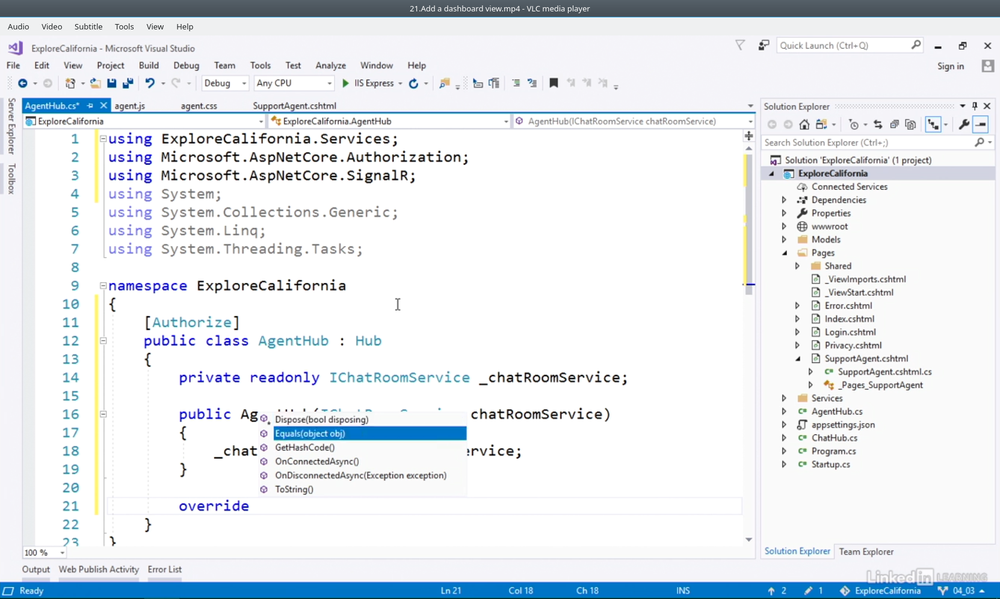Image resolution: width=1000 pixels, height=599 pixels.
Task: Click the browser Refresh toolbar icon
Action: (x=413, y=84)
